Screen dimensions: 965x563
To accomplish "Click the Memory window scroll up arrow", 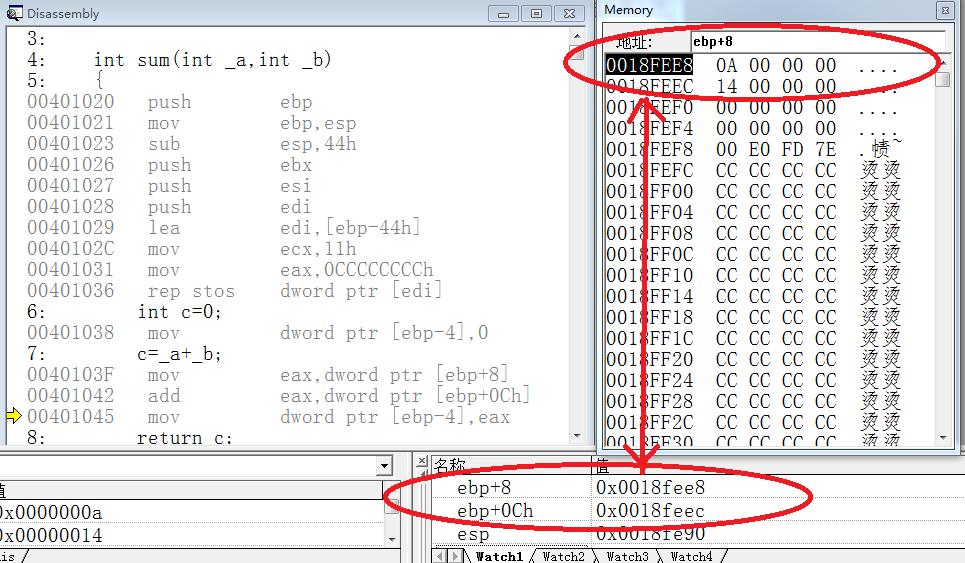I will pyautogui.click(x=942, y=63).
